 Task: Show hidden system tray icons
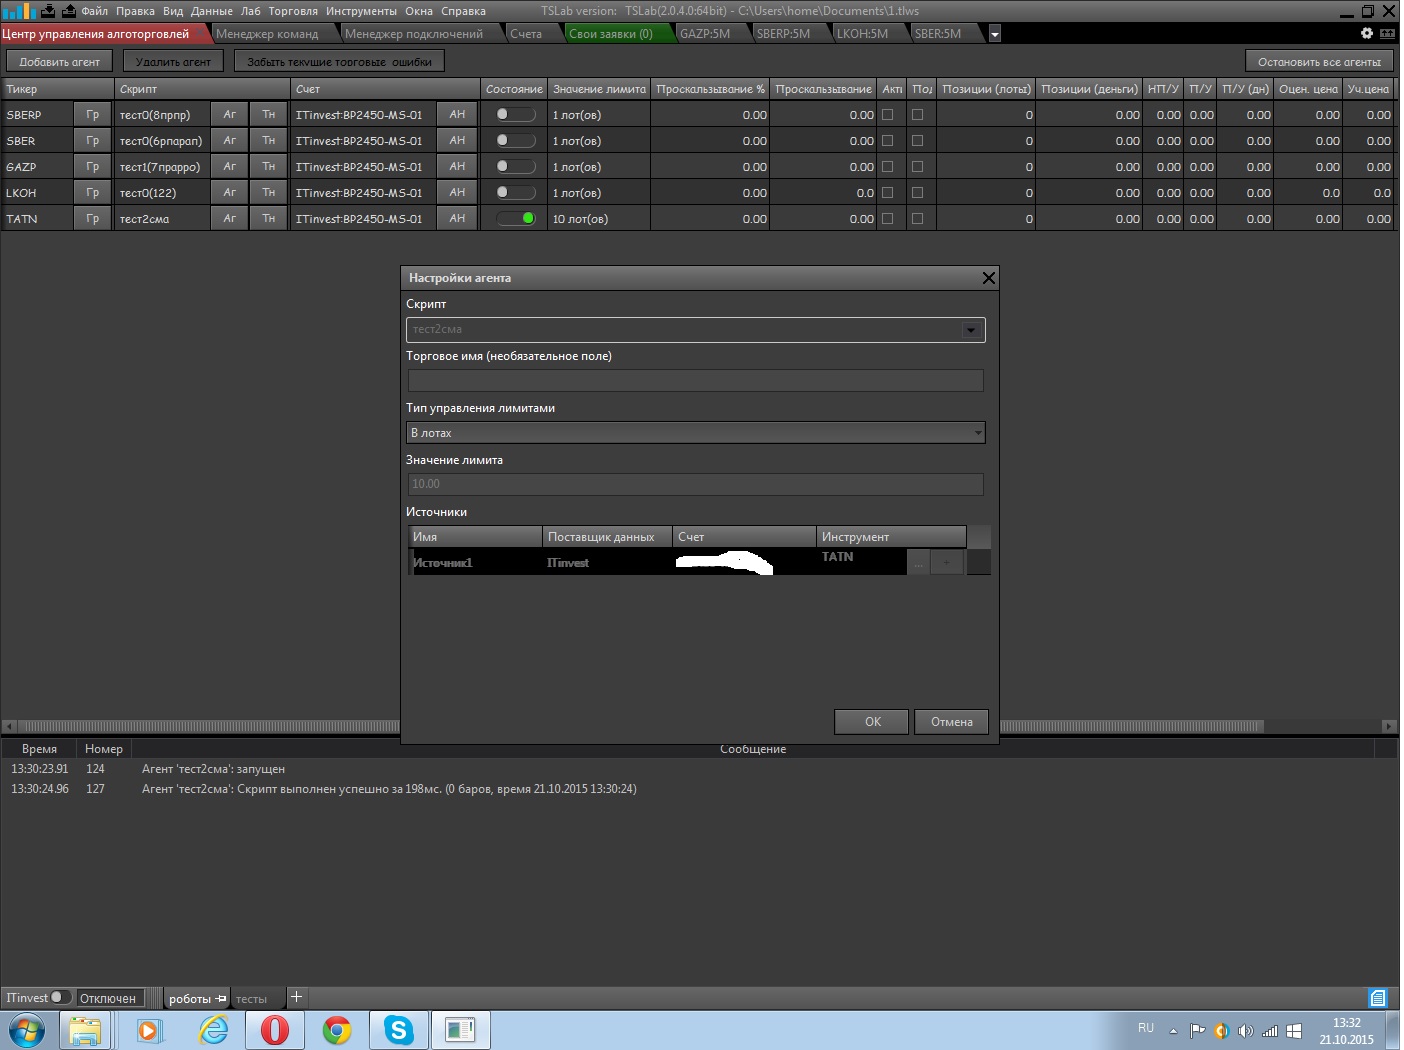[1173, 1031]
